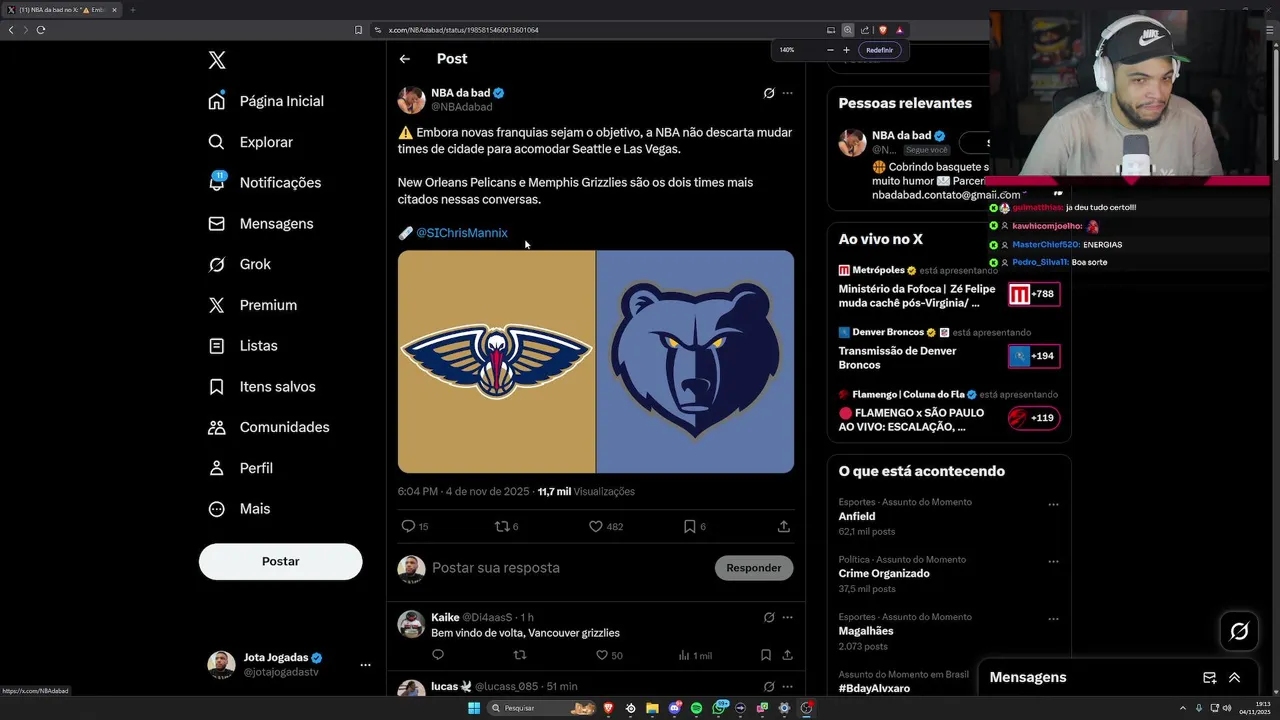Click browser address bar URL

(x=463, y=30)
